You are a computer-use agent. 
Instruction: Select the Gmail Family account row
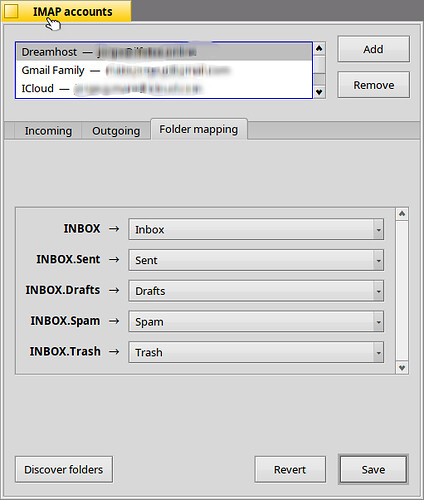pos(164,70)
